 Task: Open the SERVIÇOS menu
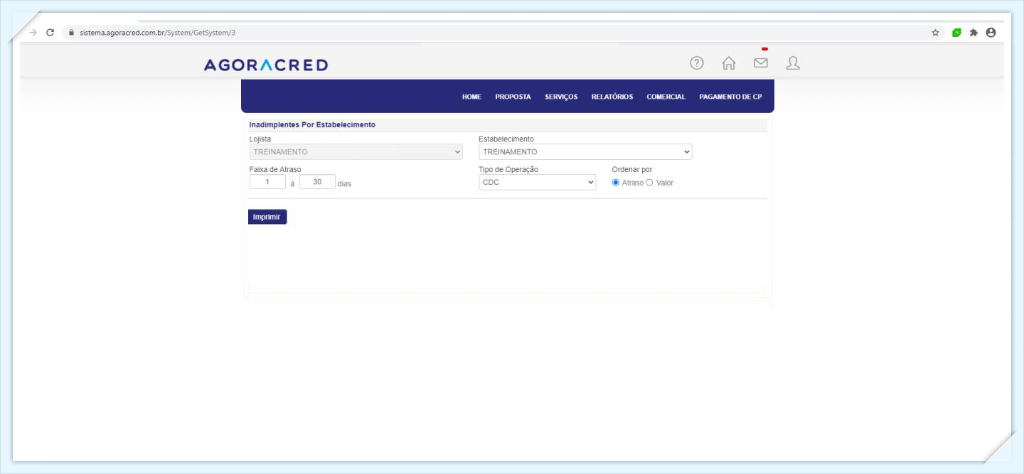click(x=561, y=97)
